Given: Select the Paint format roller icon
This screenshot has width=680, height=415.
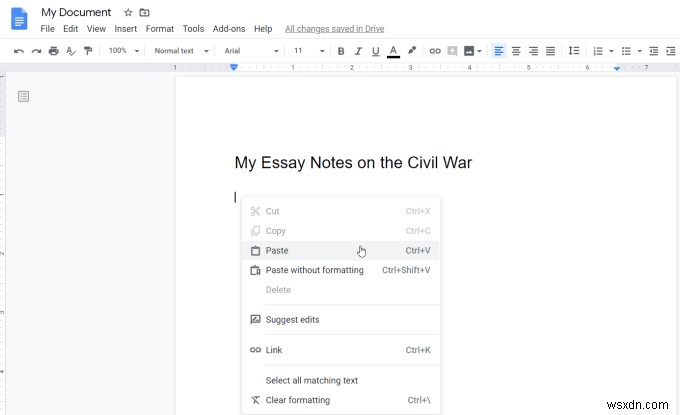Looking at the screenshot, I should coord(88,51).
